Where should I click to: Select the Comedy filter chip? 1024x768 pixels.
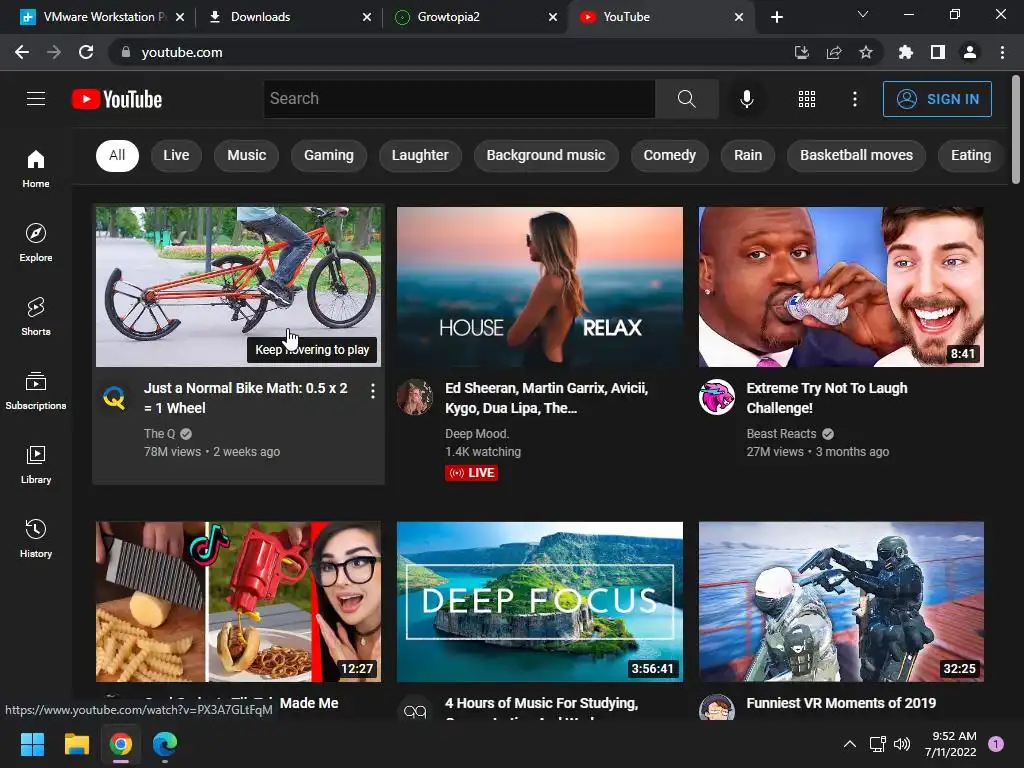tap(669, 155)
